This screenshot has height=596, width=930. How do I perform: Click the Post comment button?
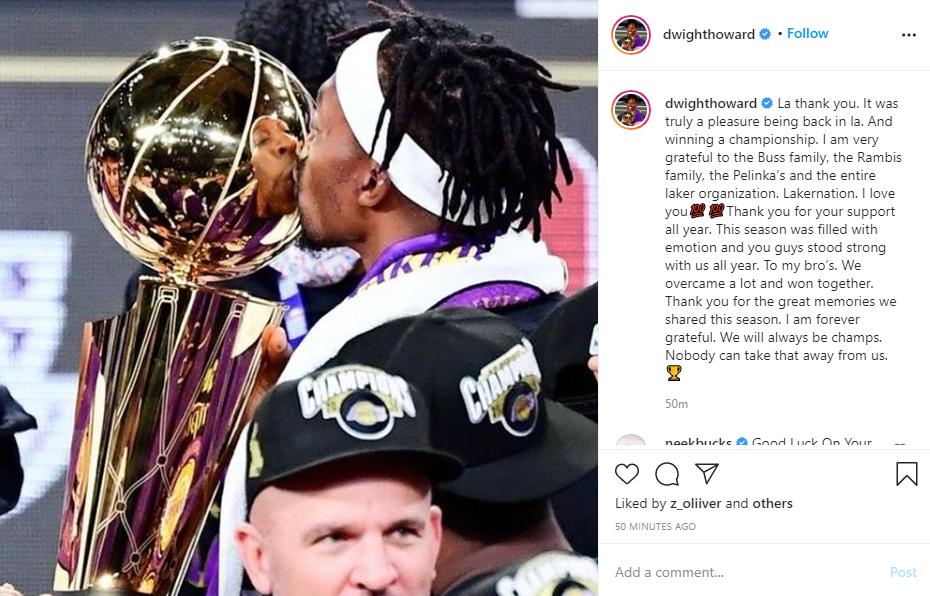903,572
